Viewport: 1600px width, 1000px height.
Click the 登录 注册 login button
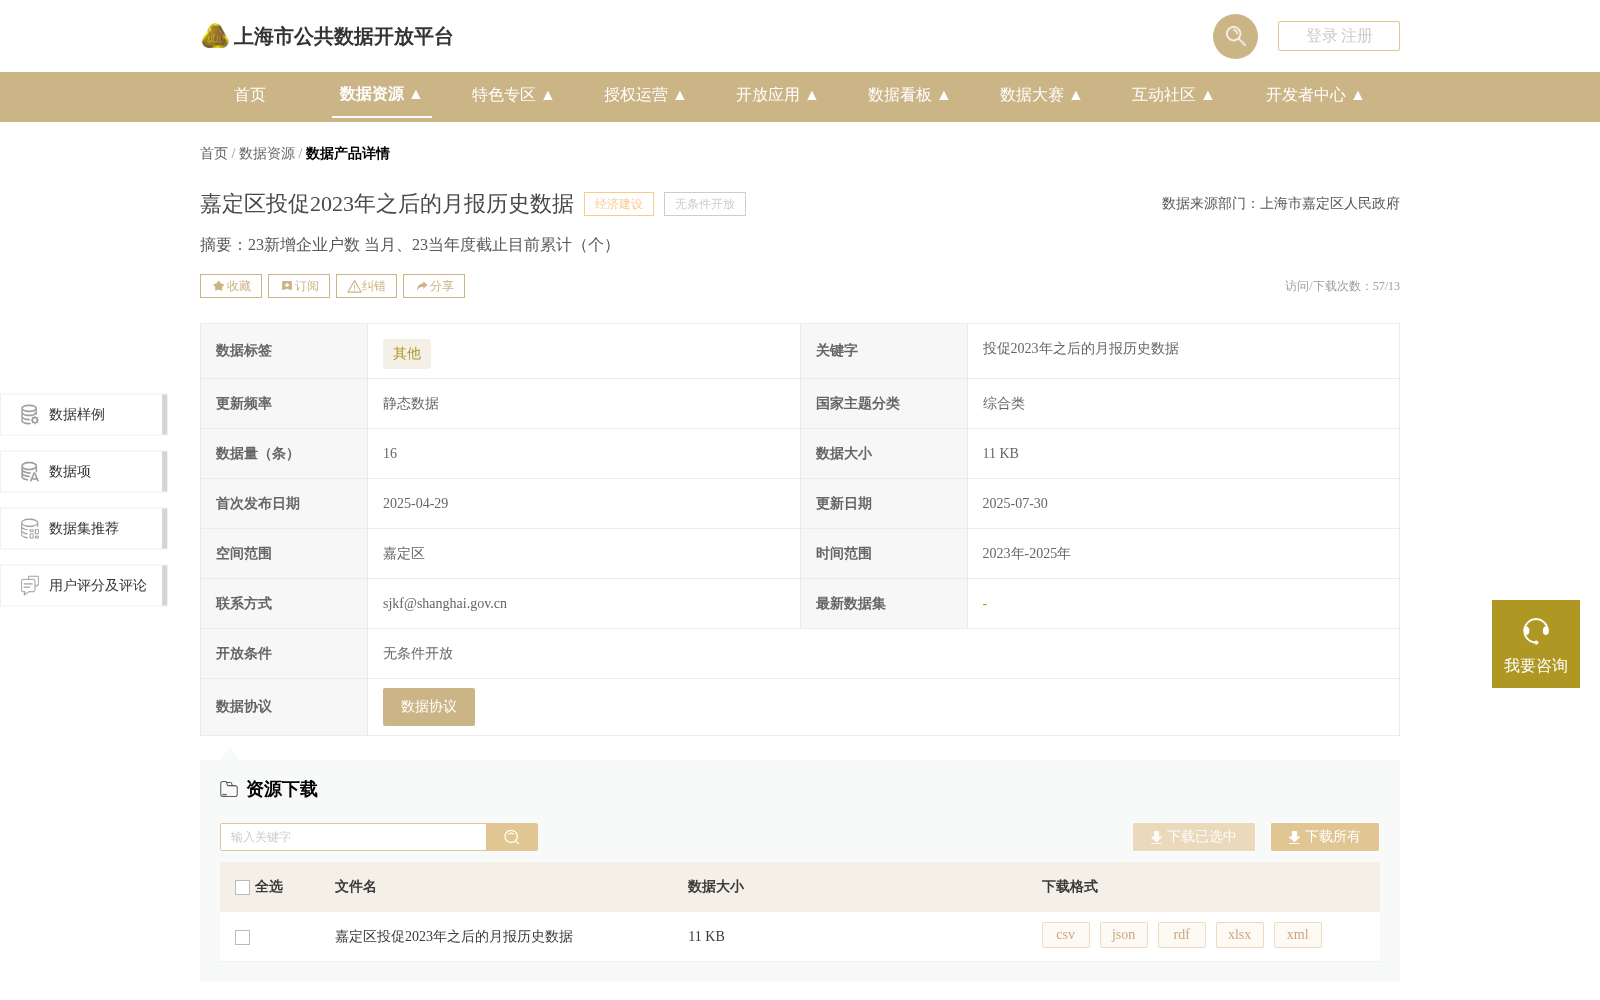point(1338,36)
